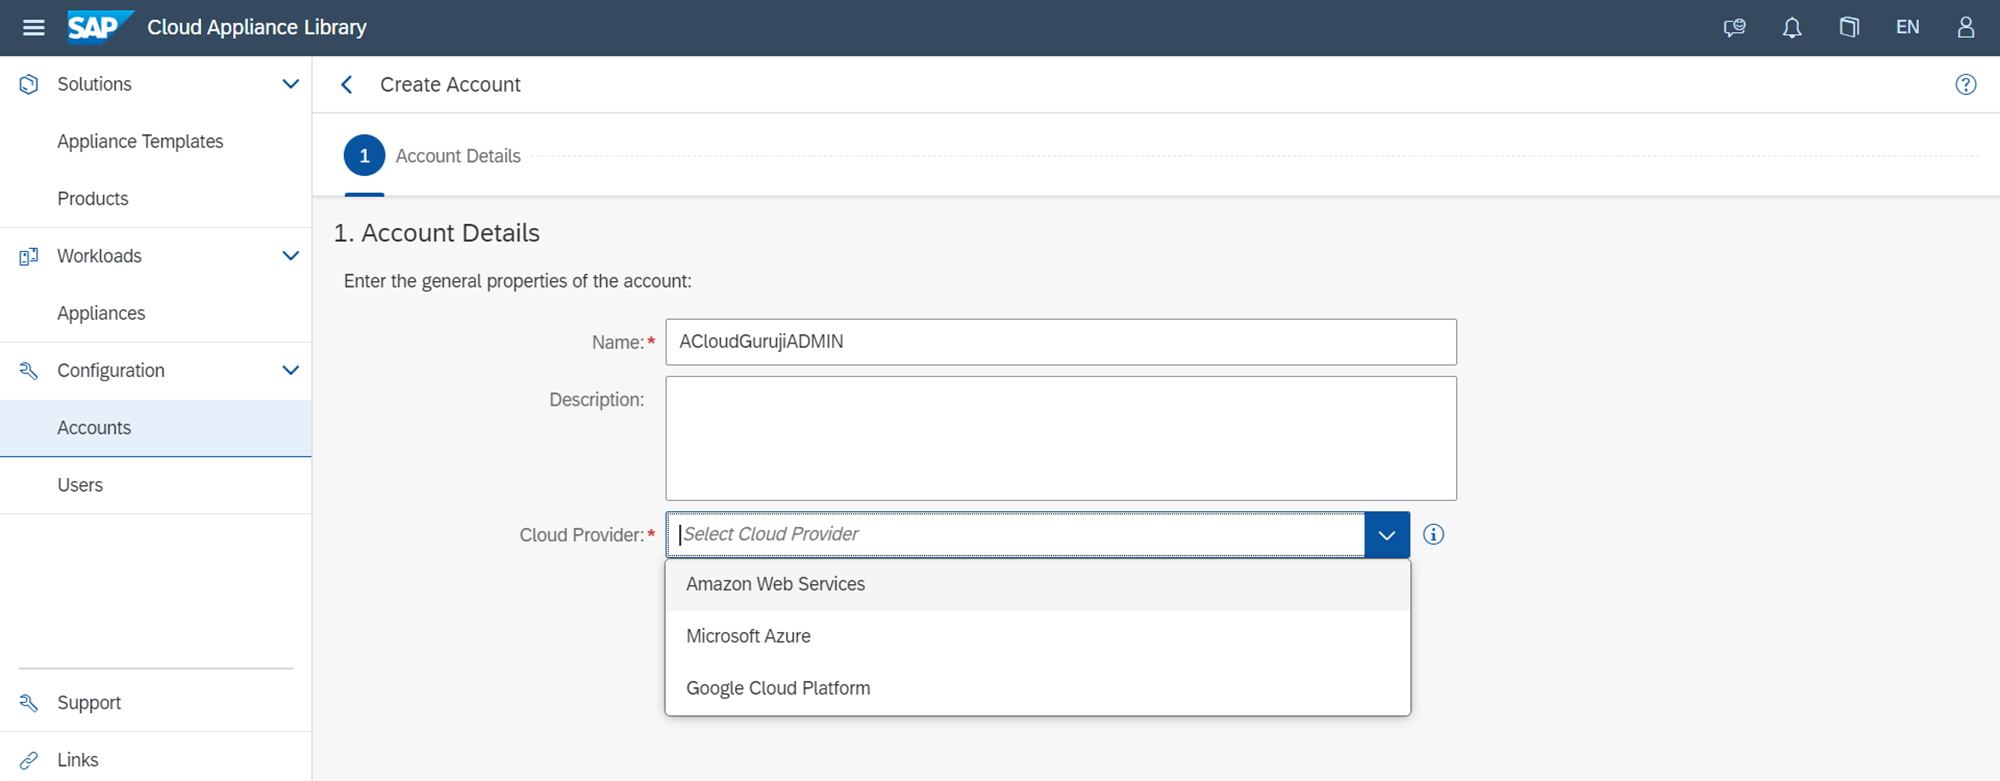Toggle the Cloud Provider dropdown arrow
This screenshot has width=2000, height=781.
tap(1386, 535)
